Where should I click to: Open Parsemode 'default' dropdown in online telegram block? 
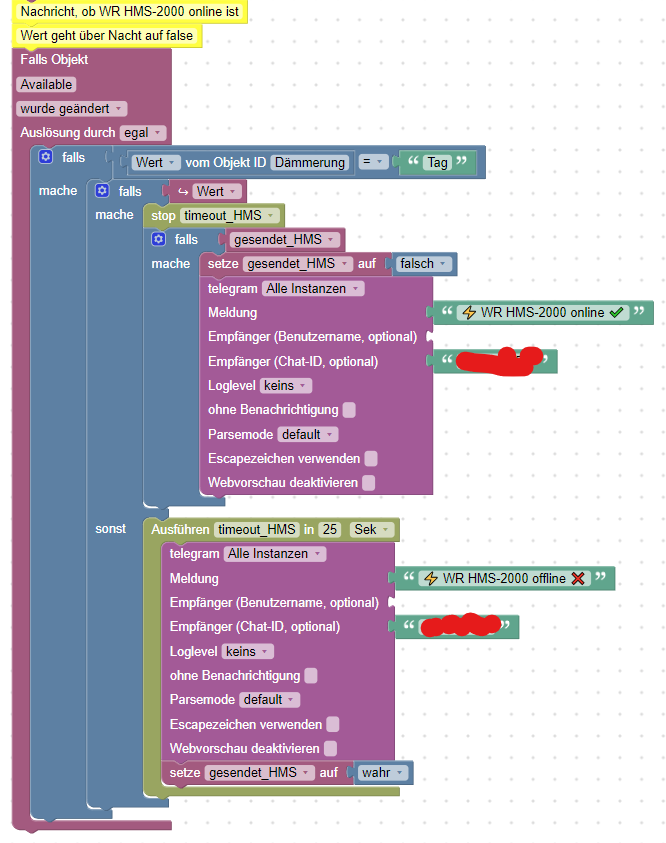pyautogui.click(x=307, y=434)
